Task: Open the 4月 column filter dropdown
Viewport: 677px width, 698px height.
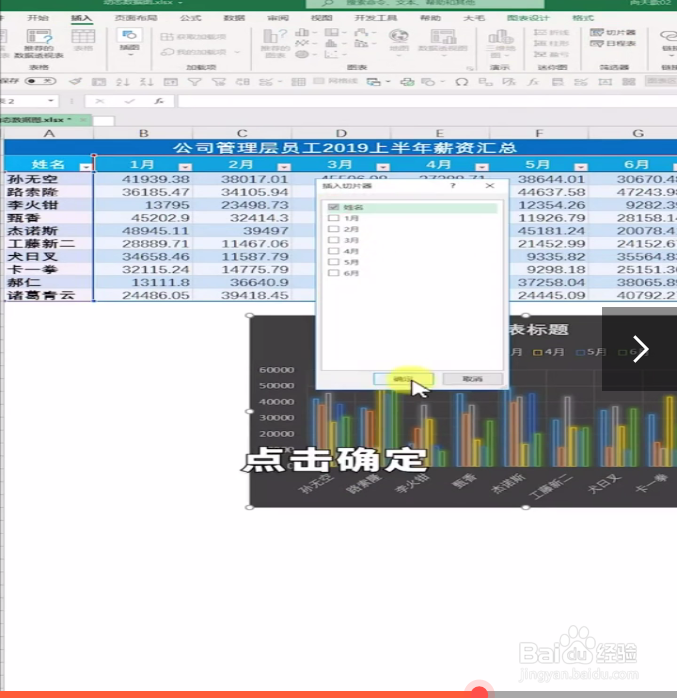Action: coord(482,167)
